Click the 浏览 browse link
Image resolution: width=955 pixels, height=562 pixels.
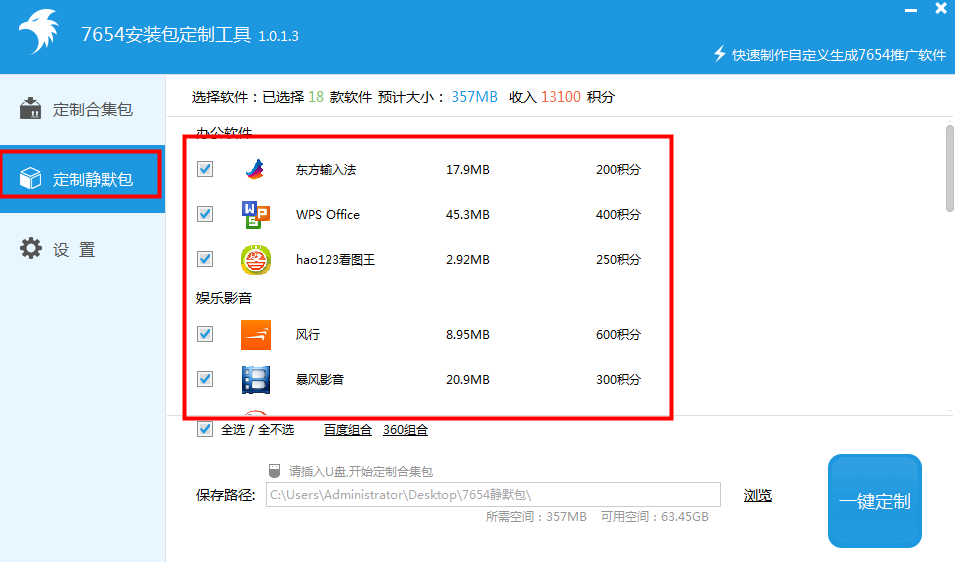point(758,496)
